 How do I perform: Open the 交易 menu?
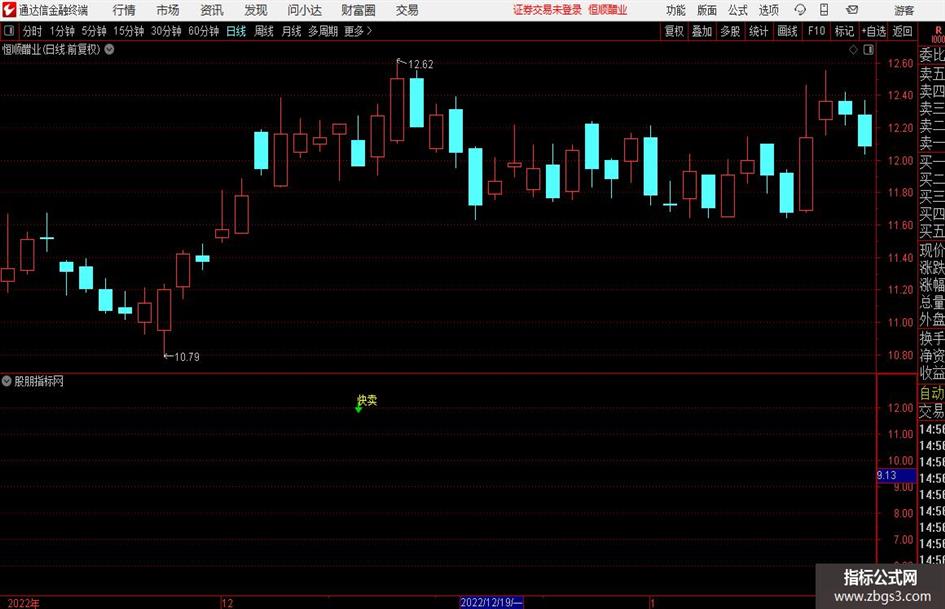click(x=407, y=10)
